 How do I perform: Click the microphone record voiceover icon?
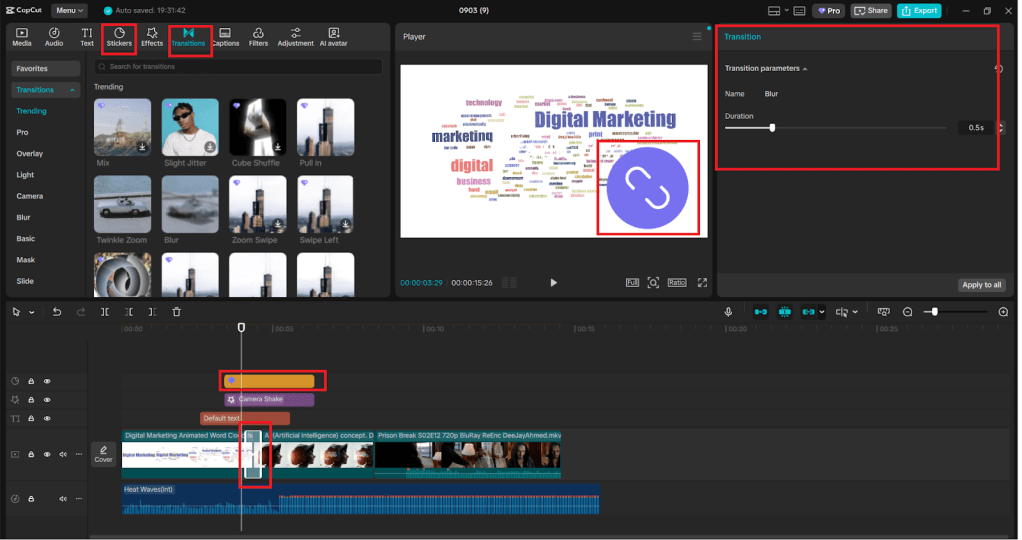coord(729,312)
